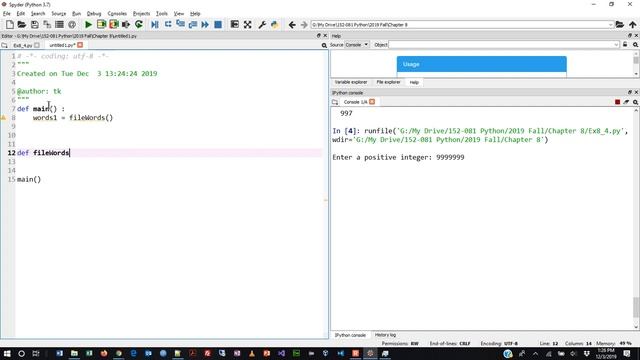Switch to the untitled1.py editor tab
The width and height of the screenshot is (640, 360).
tap(62, 45)
